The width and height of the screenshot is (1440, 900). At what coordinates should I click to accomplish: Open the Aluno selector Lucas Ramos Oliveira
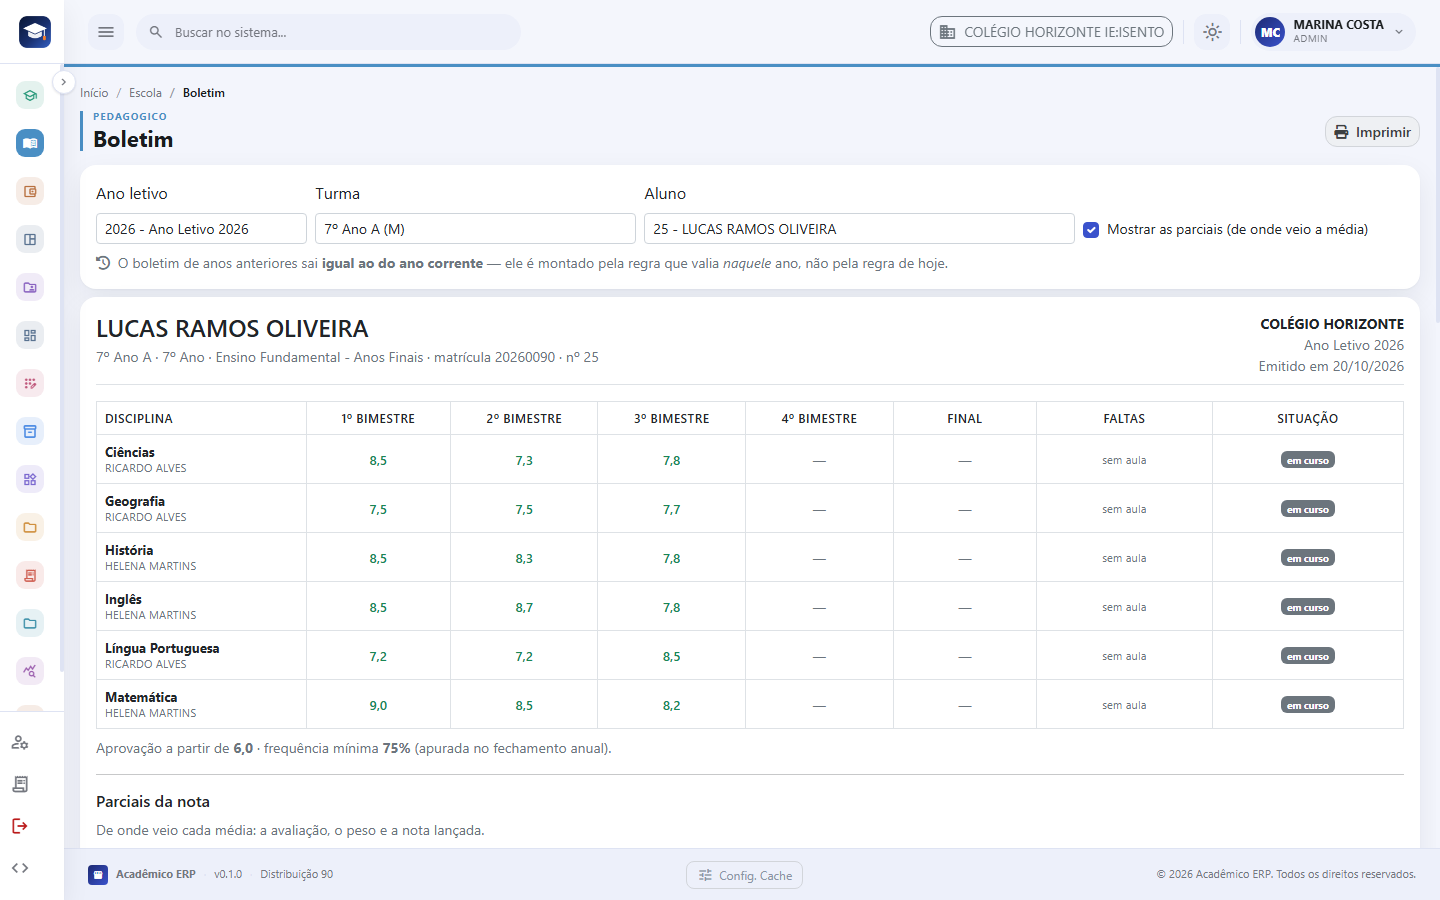(859, 229)
